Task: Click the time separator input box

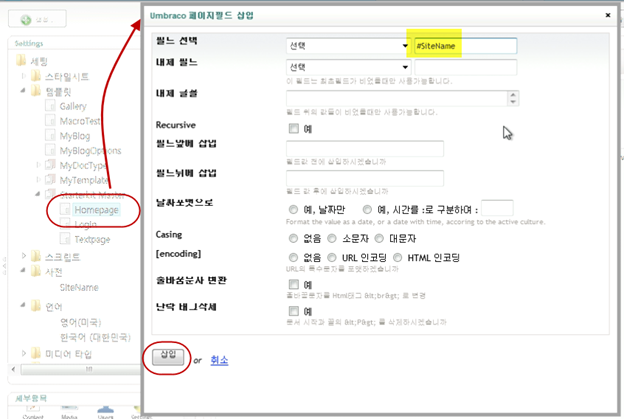Action: click(497, 208)
